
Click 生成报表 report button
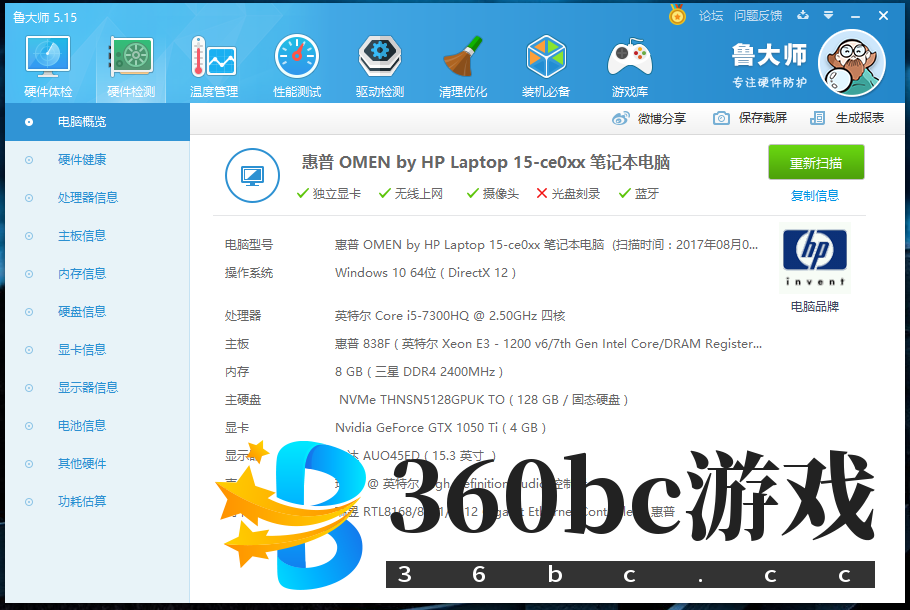(848, 118)
